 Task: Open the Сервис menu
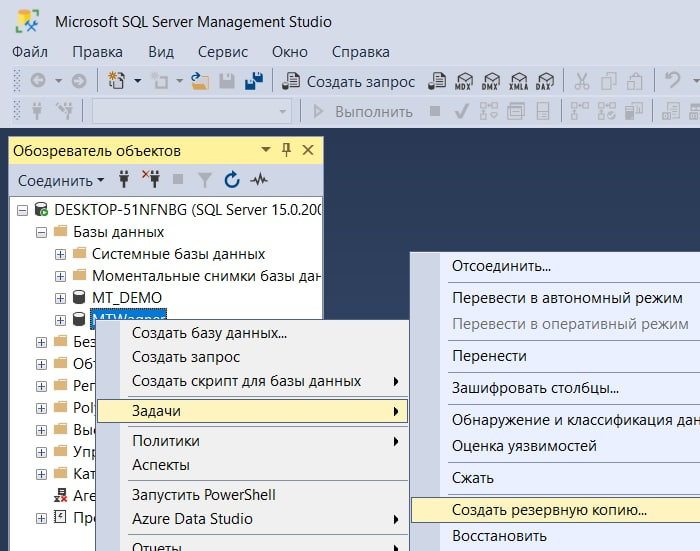tap(223, 51)
